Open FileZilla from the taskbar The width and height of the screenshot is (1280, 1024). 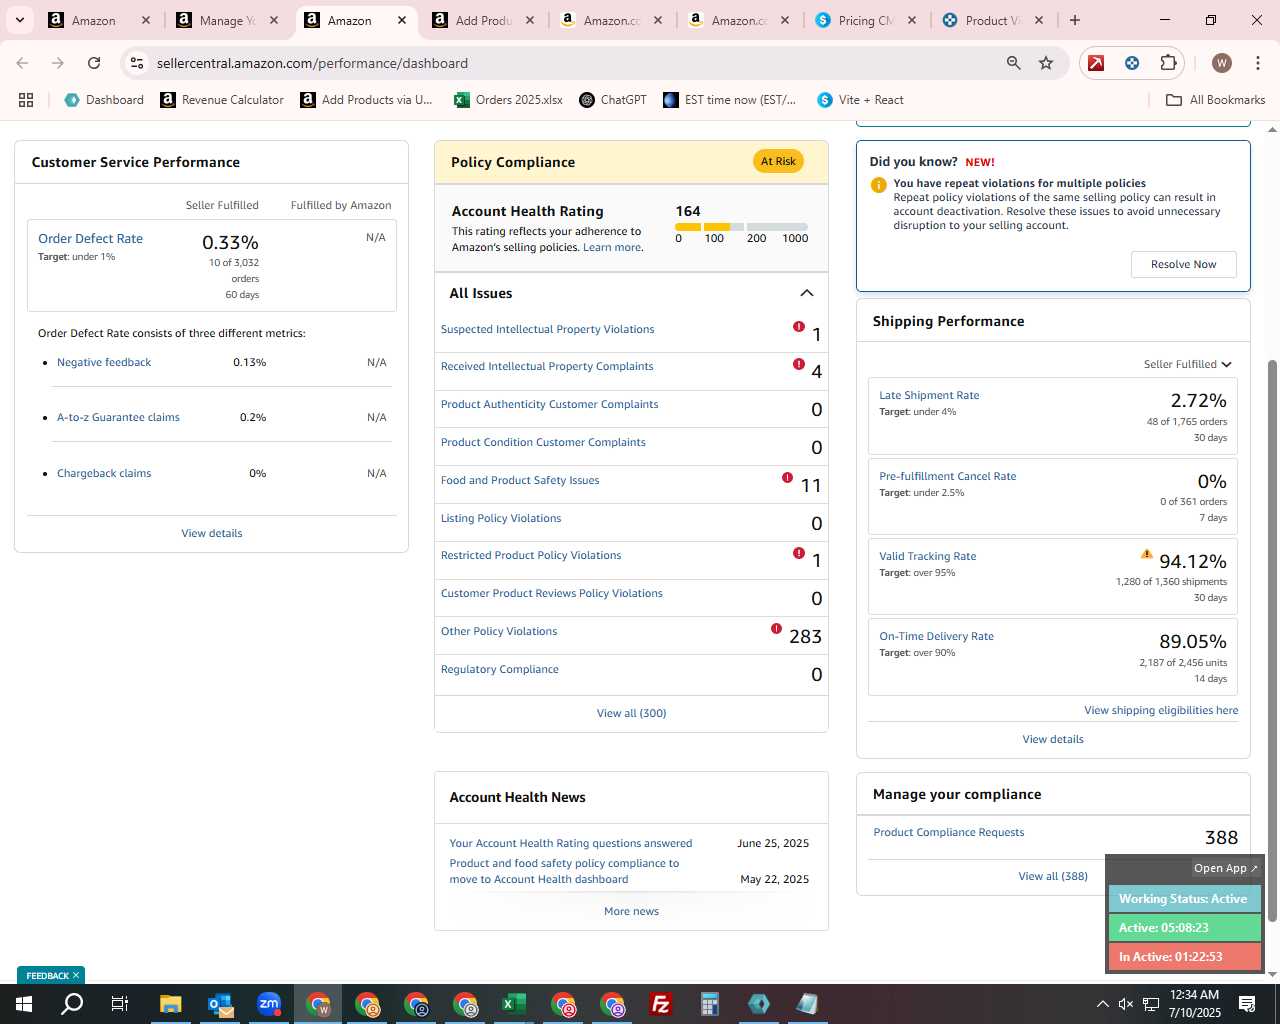(x=660, y=1004)
